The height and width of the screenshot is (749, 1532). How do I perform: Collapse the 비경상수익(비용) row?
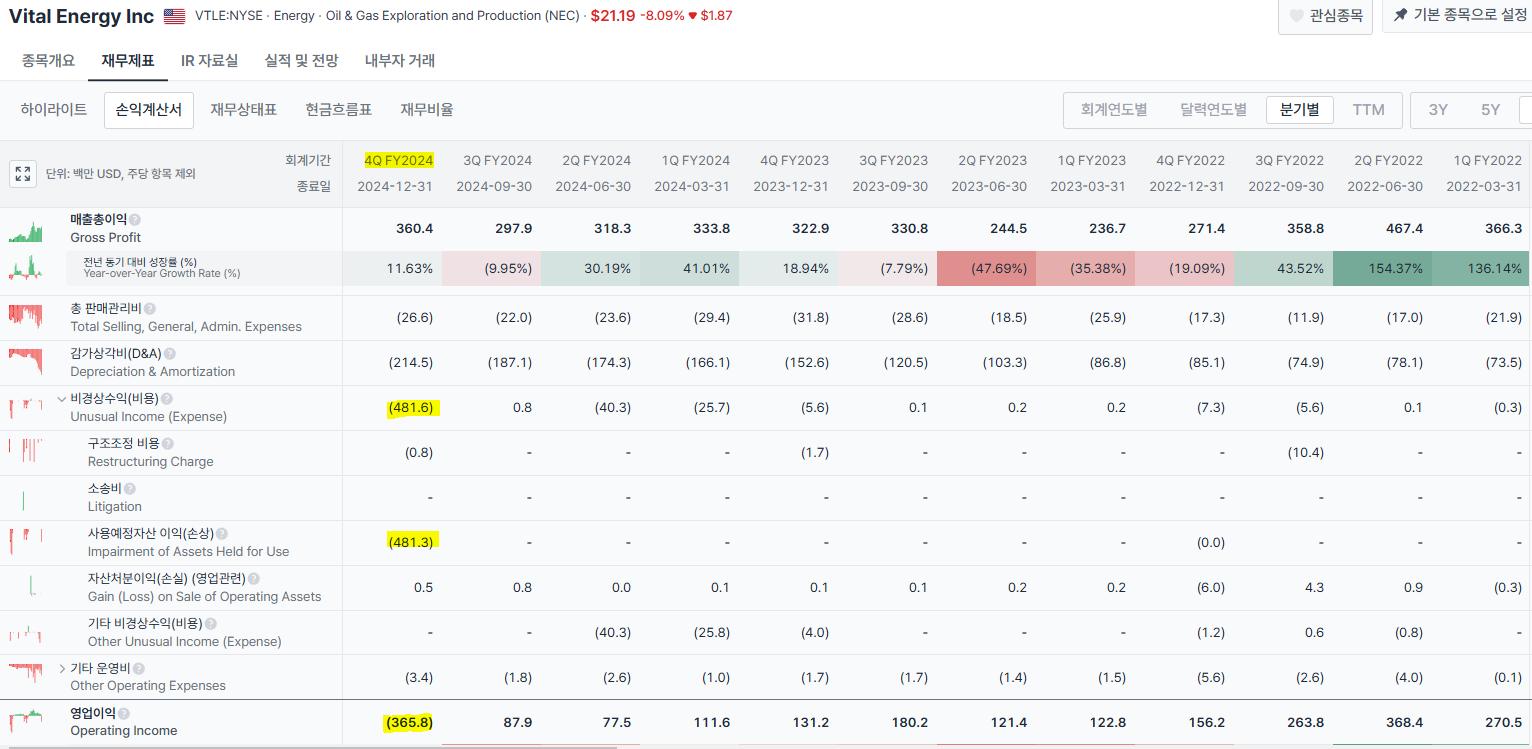coord(62,399)
